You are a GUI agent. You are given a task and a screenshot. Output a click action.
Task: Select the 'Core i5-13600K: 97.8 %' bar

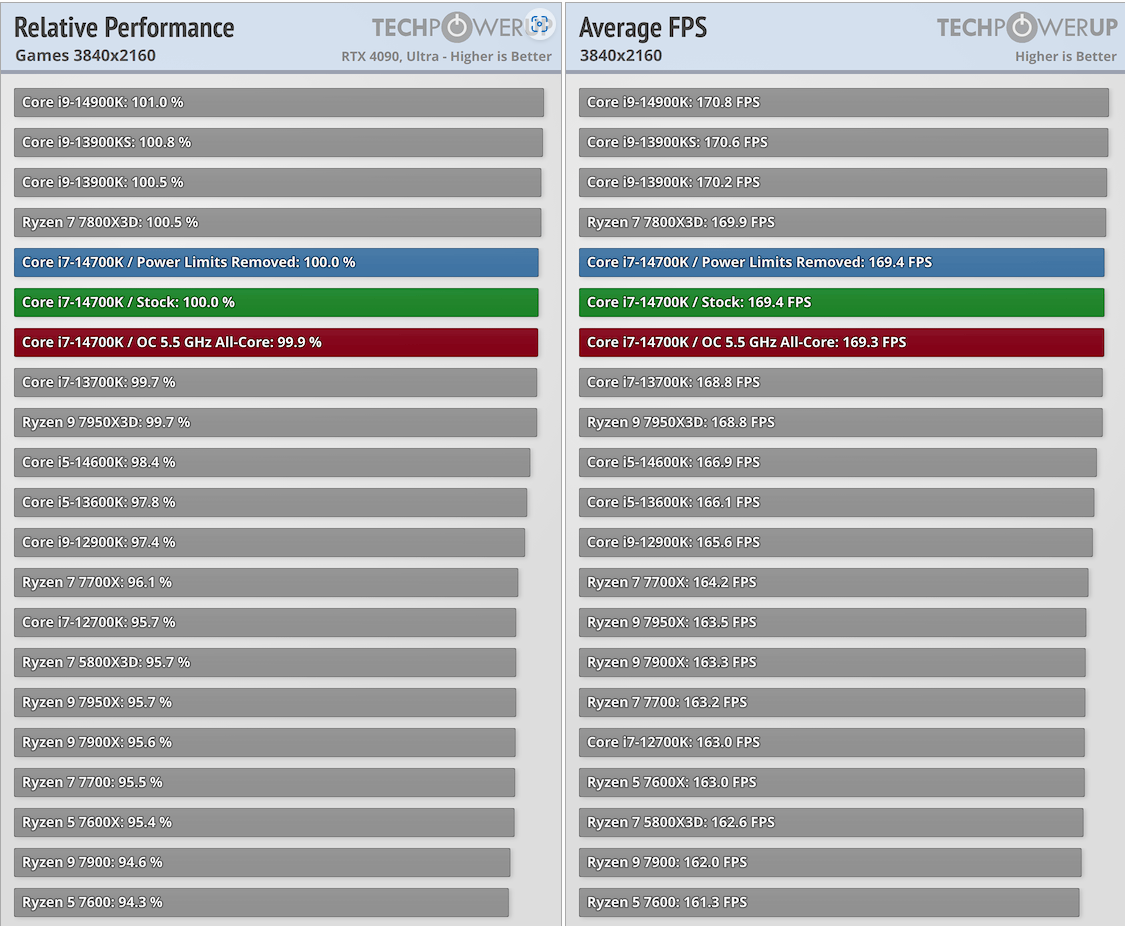coord(270,503)
